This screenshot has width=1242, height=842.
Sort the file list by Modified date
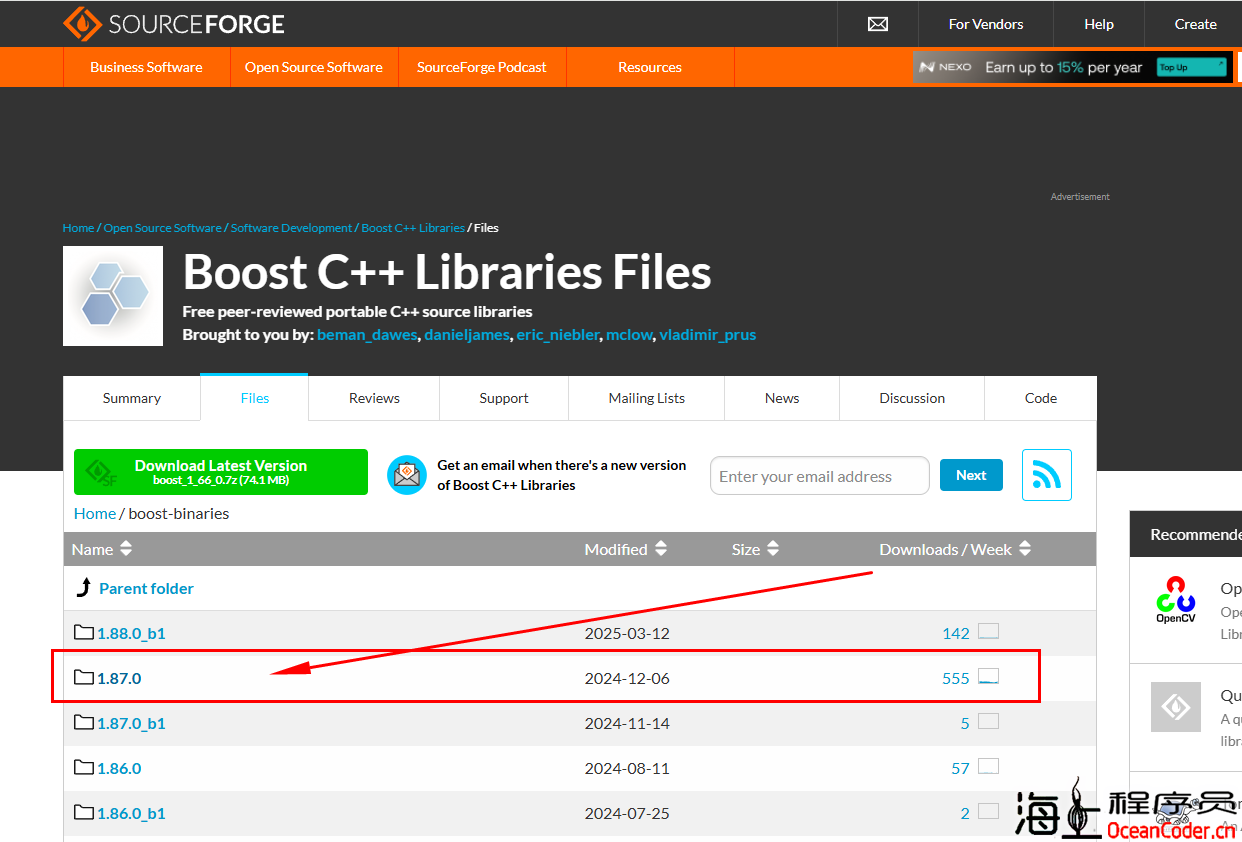point(626,549)
